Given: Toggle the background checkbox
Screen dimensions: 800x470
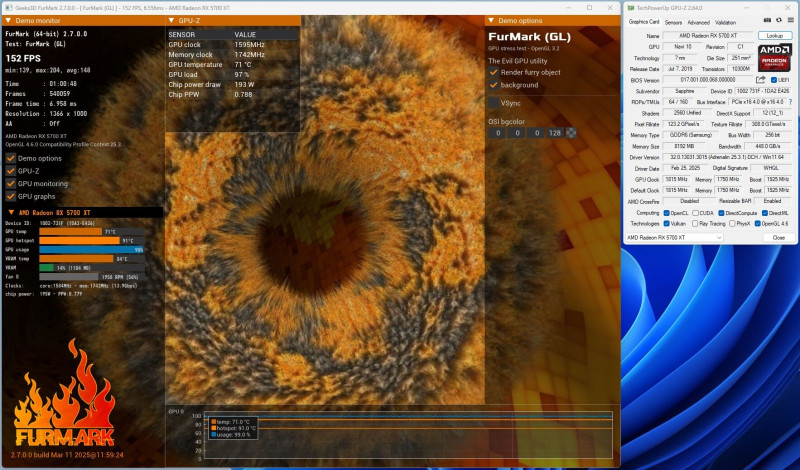Looking at the screenshot, I should [x=493, y=85].
